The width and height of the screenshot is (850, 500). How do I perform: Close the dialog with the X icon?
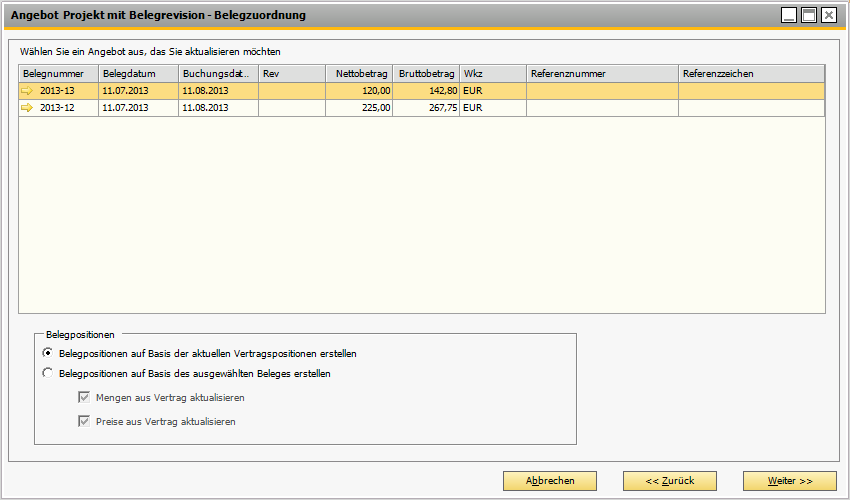tap(828, 15)
